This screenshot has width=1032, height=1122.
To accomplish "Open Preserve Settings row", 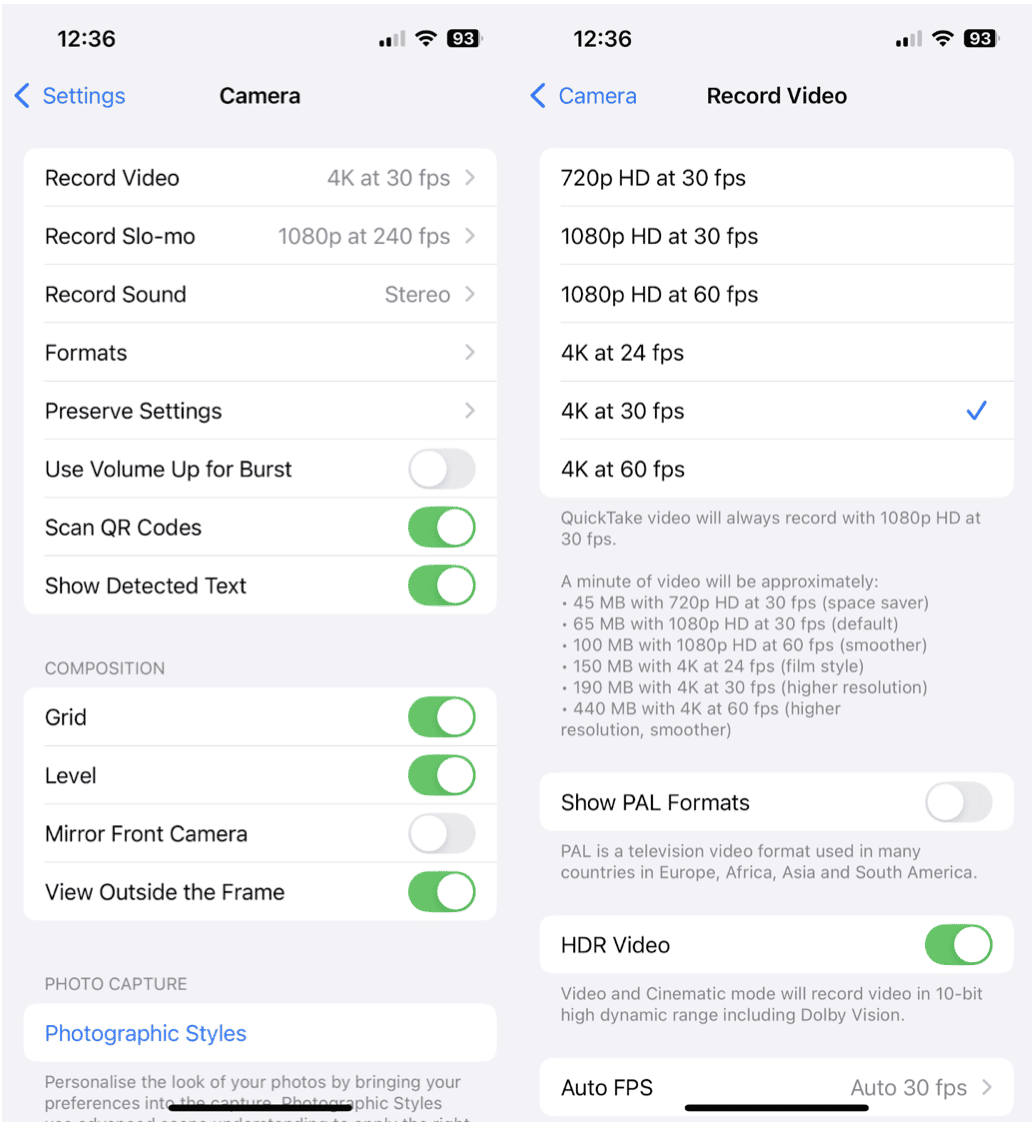I will (x=260, y=411).
